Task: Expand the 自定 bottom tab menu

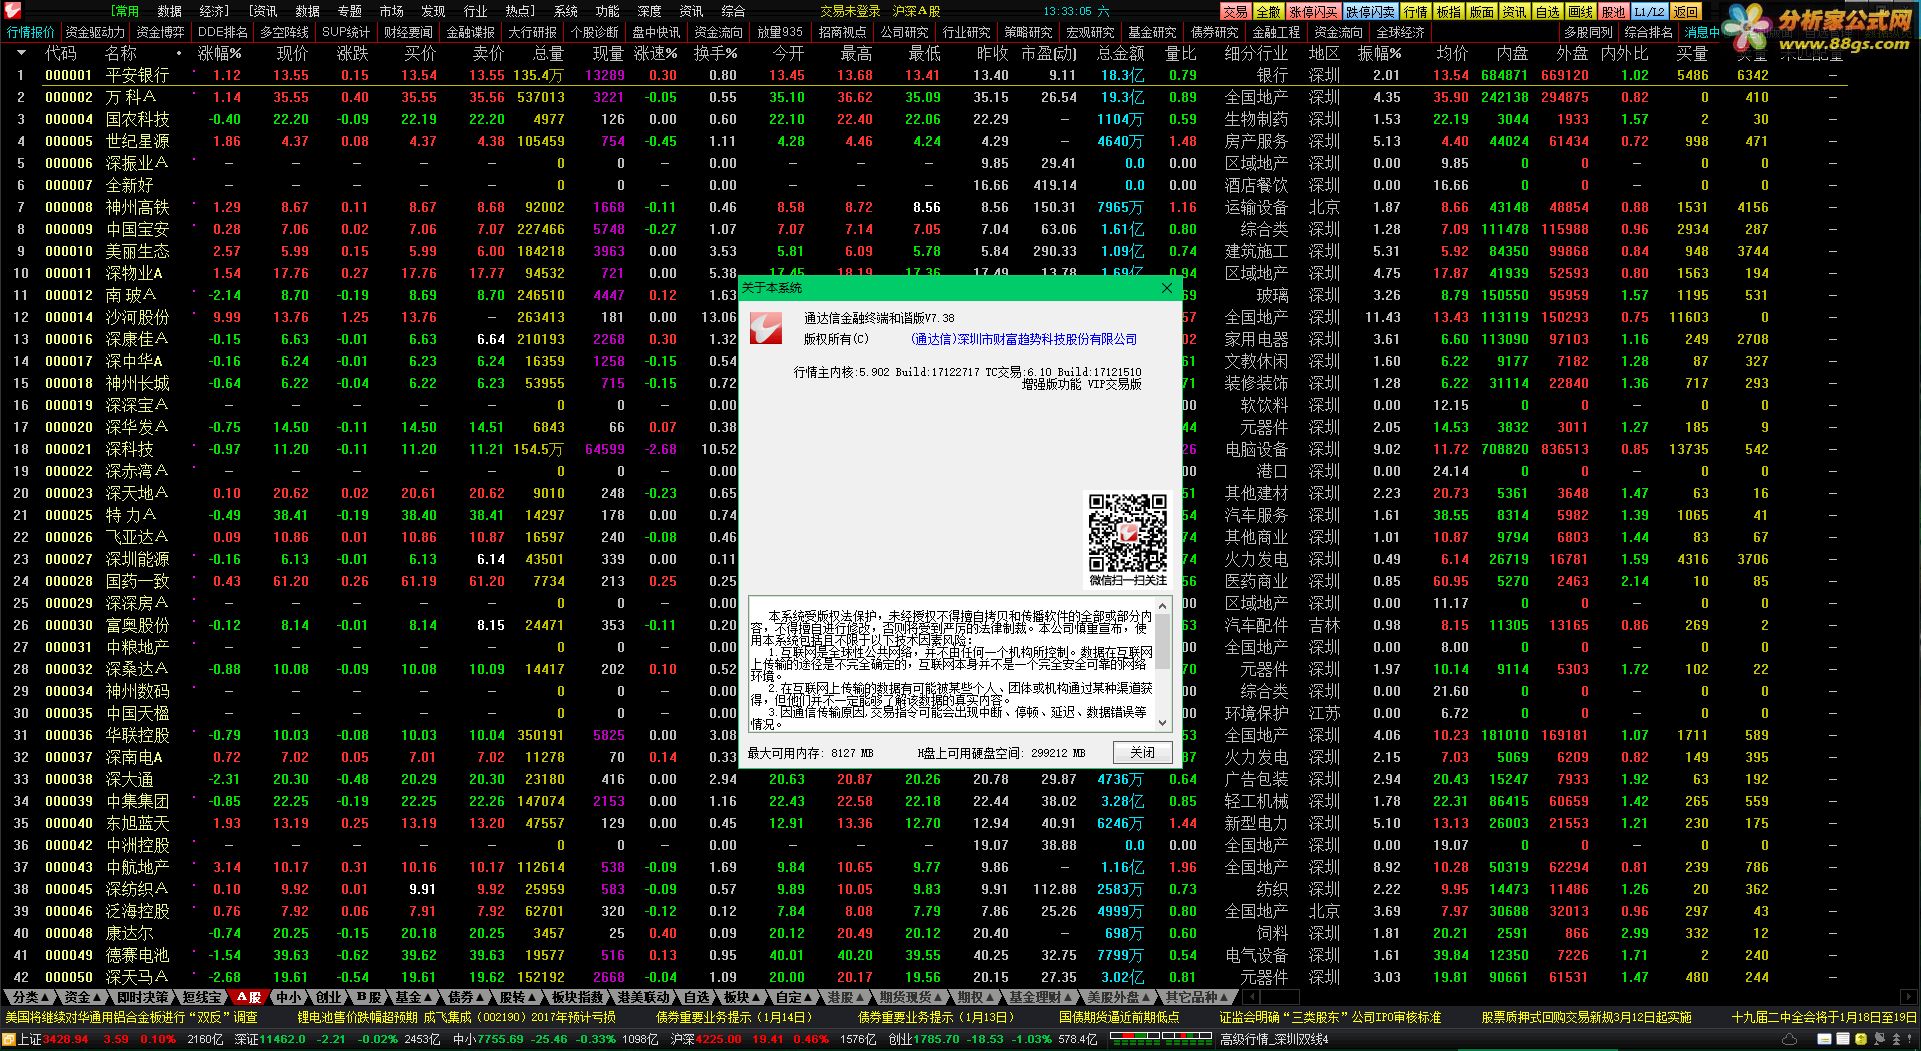Action: pos(794,997)
